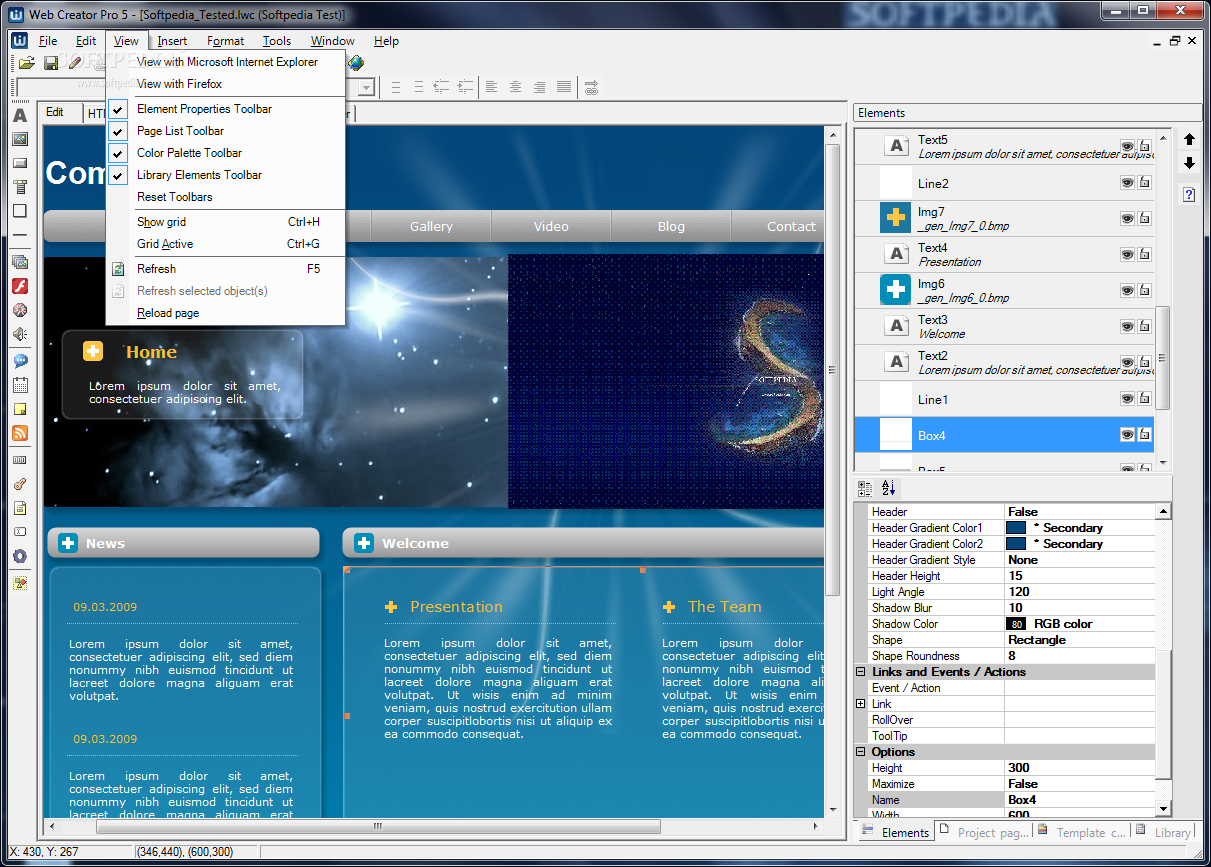
Task: Move element up with black up arrow
Action: [1189, 139]
